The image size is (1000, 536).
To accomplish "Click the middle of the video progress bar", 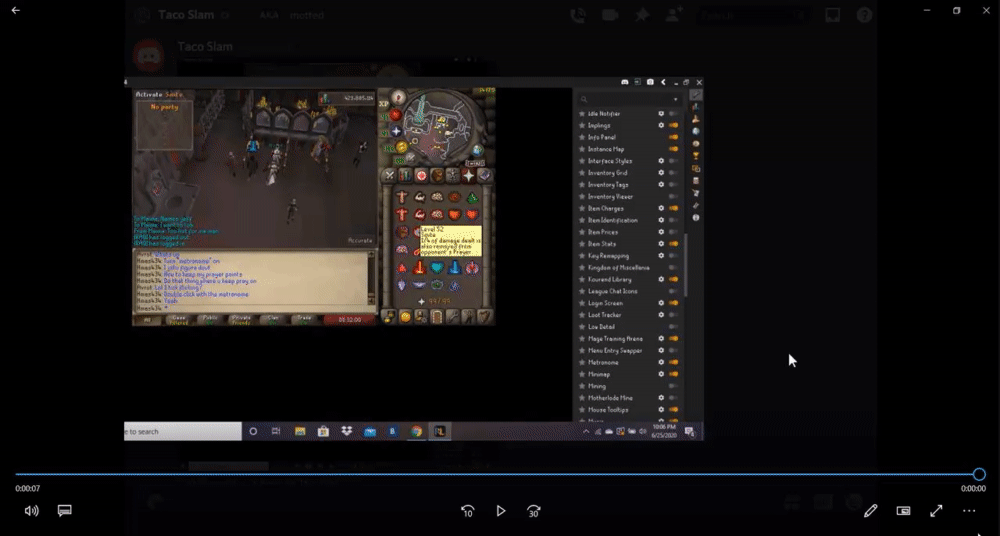I will click(497, 474).
